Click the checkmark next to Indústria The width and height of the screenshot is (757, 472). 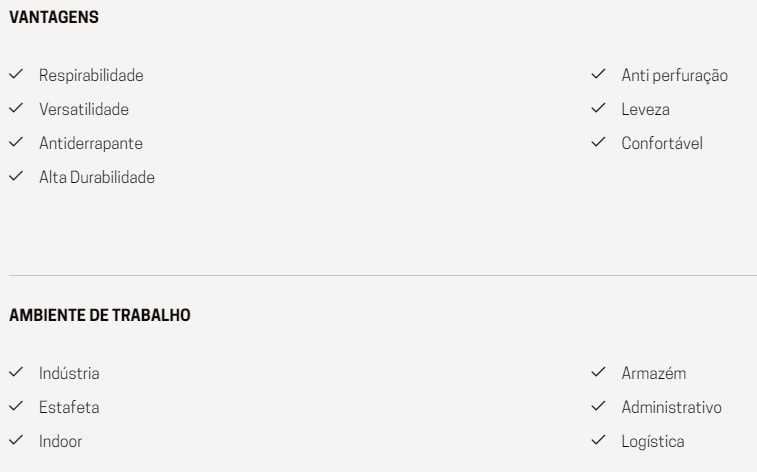click(16, 372)
